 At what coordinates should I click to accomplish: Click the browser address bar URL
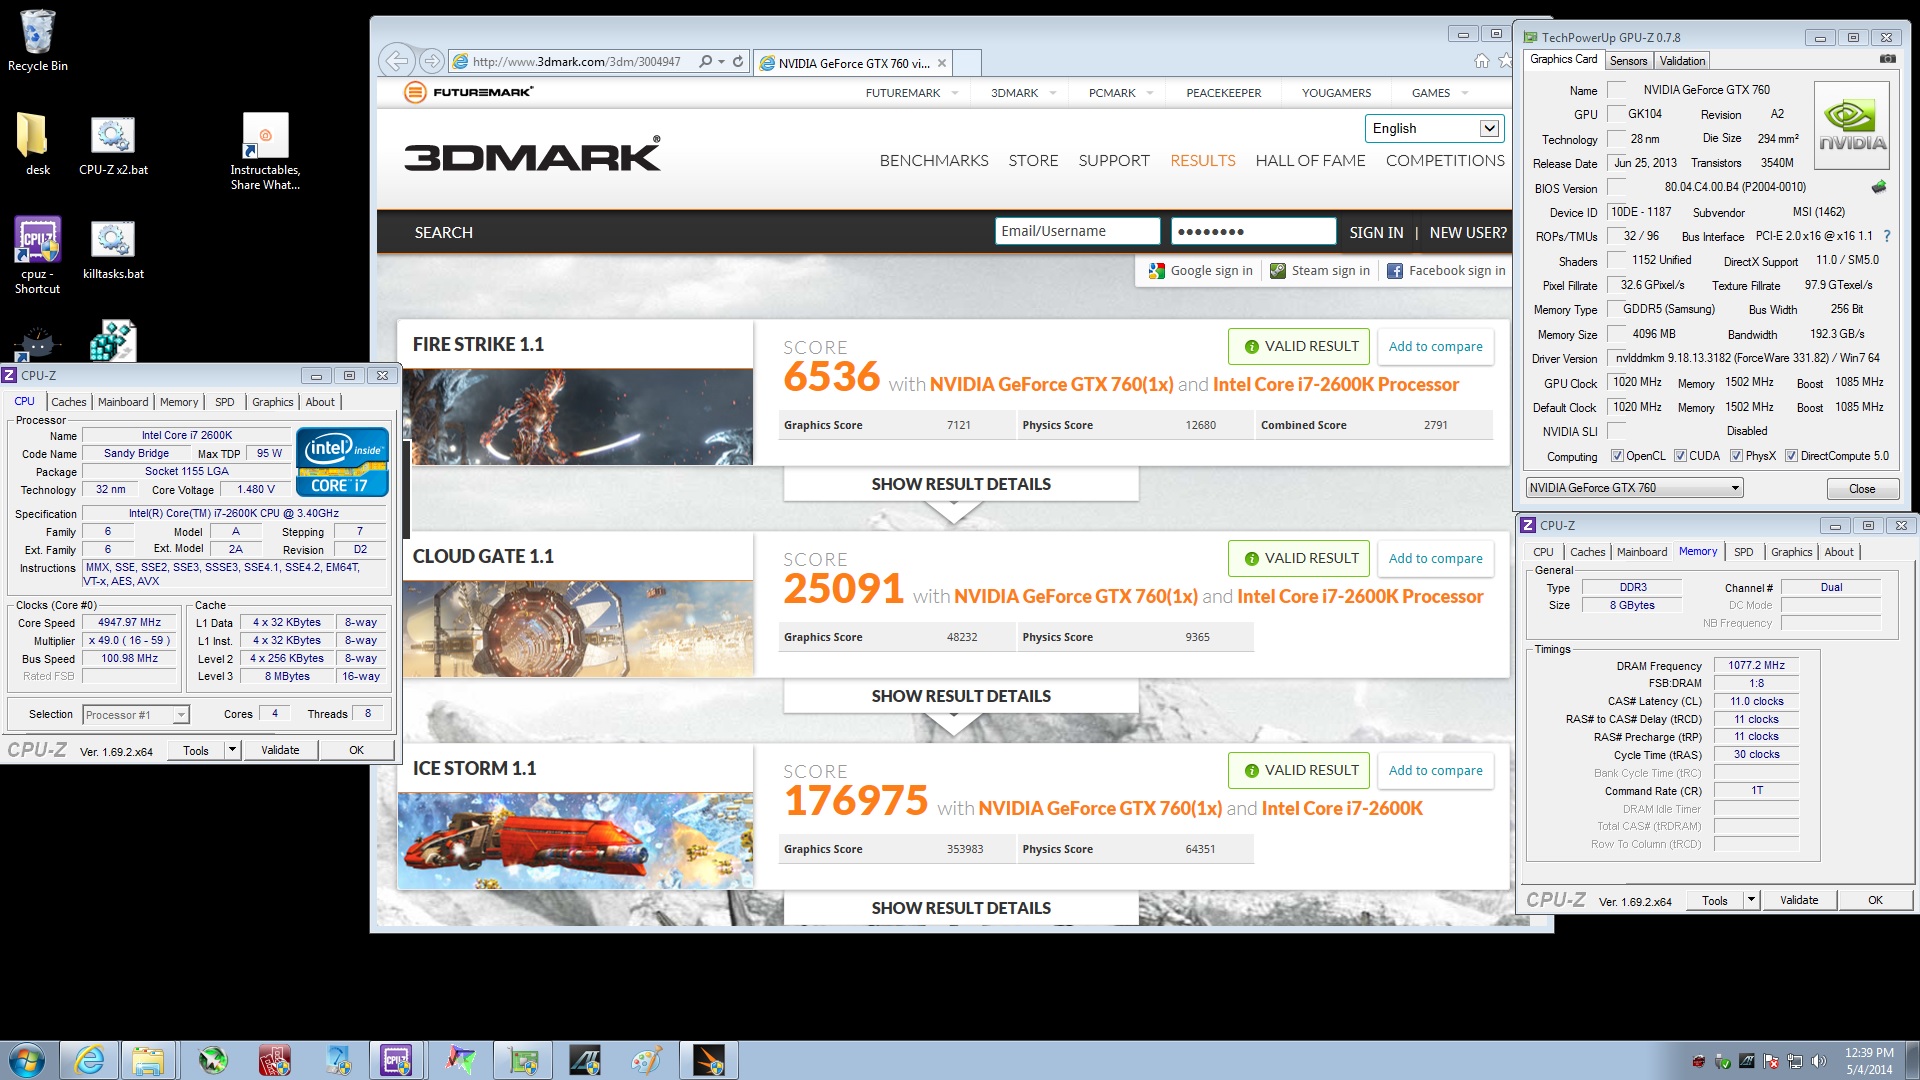577,62
